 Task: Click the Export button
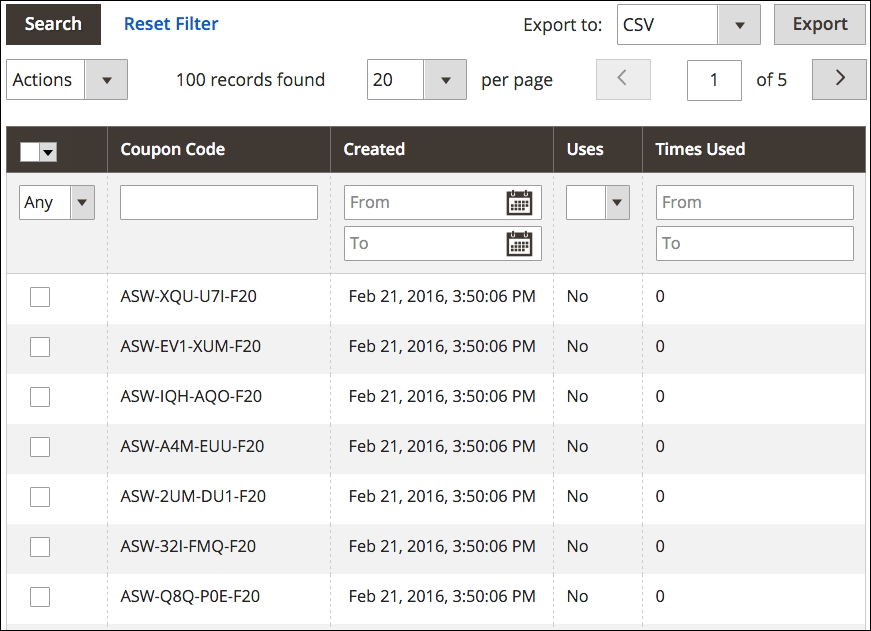(x=819, y=24)
